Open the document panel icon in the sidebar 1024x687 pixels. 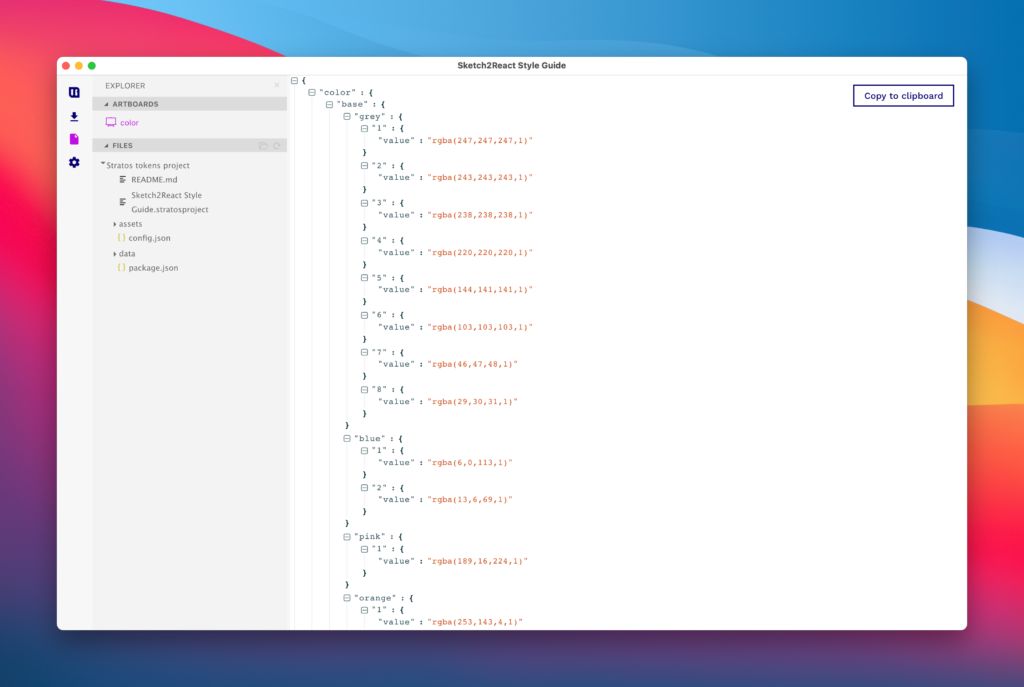pos(74,139)
